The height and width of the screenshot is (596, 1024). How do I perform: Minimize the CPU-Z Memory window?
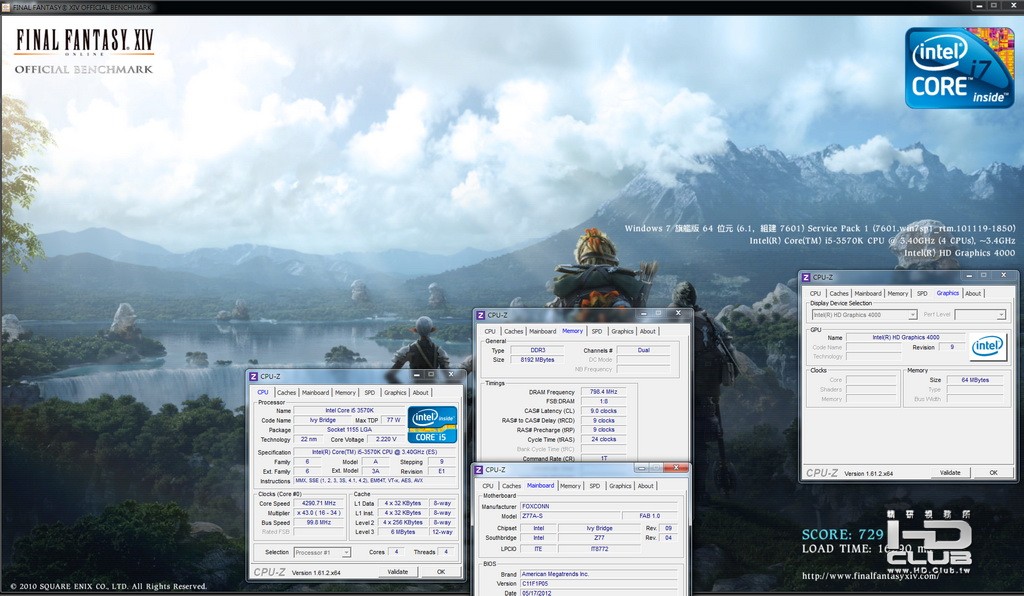click(x=644, y=313)
